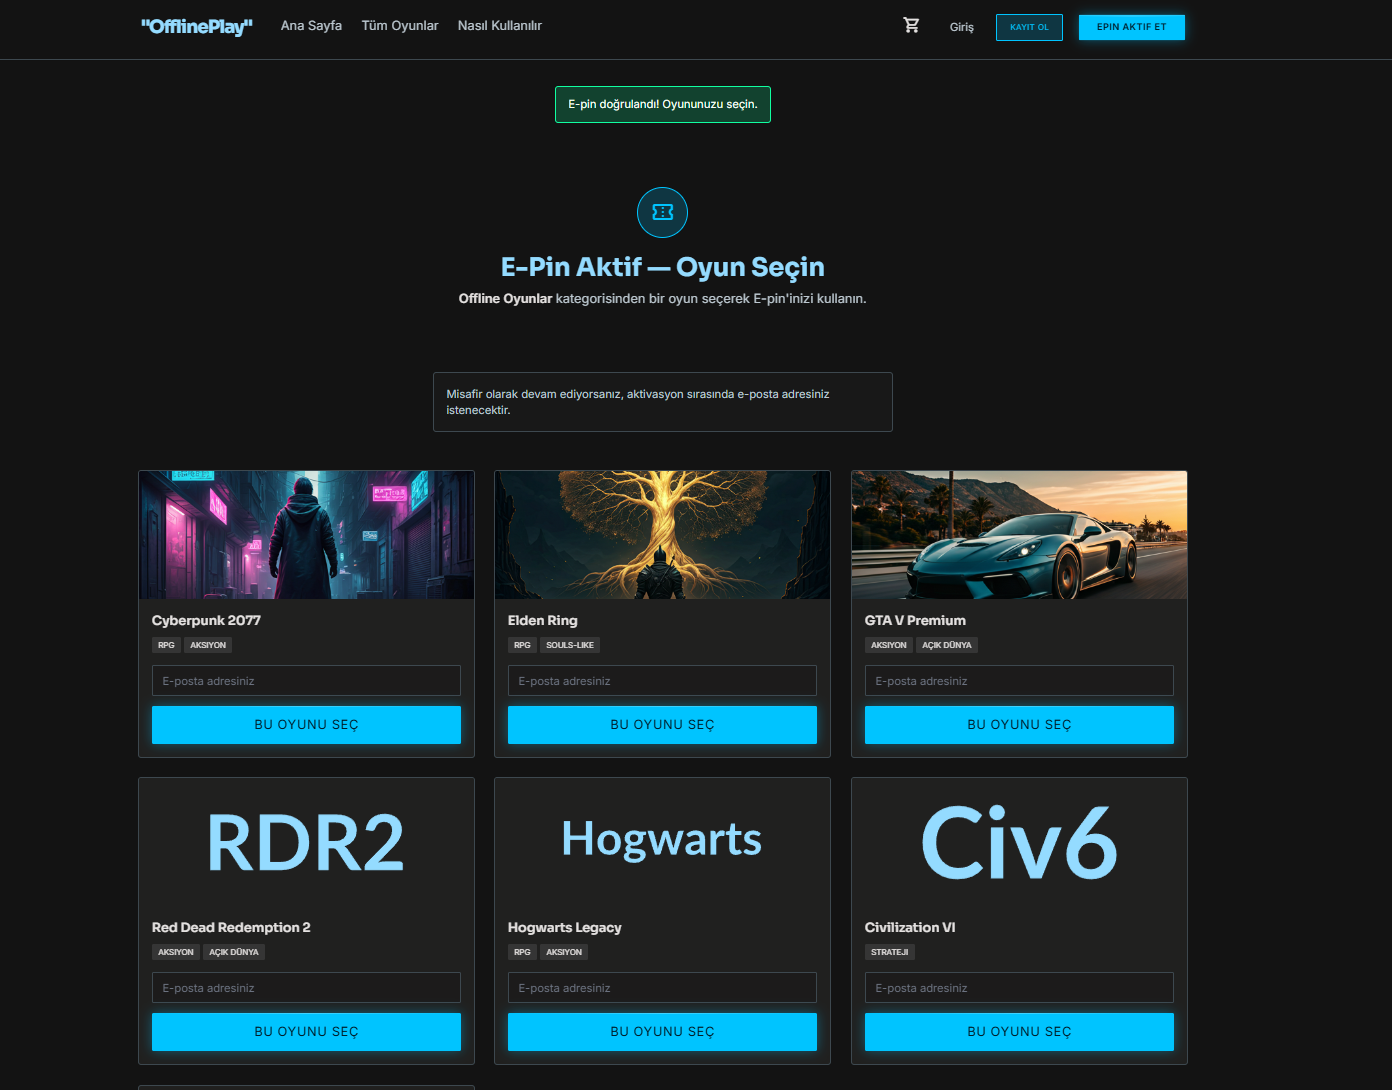Click the Cyberpunk 2077 cover image

coord(306,535)
